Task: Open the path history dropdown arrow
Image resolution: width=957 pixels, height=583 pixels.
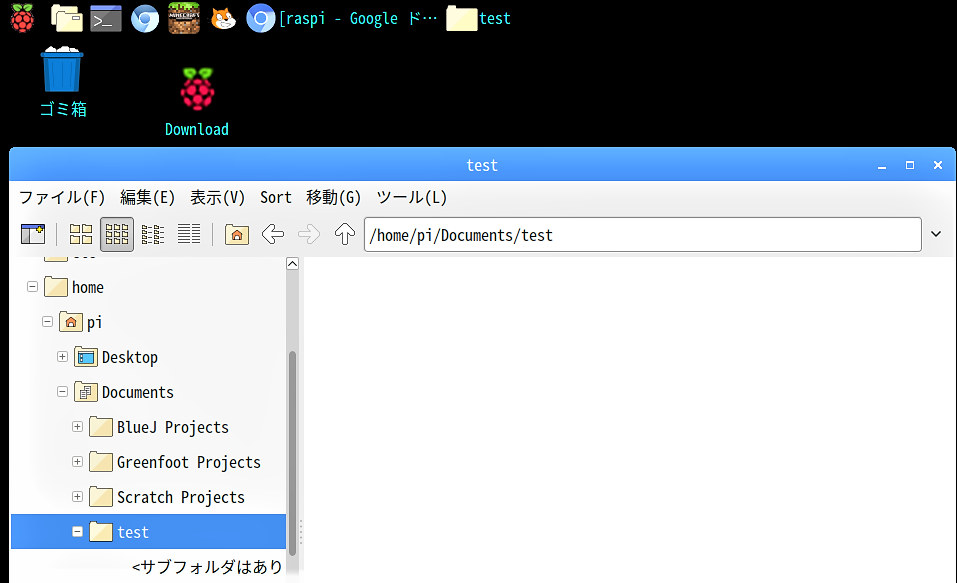Action: pos(936,234)
